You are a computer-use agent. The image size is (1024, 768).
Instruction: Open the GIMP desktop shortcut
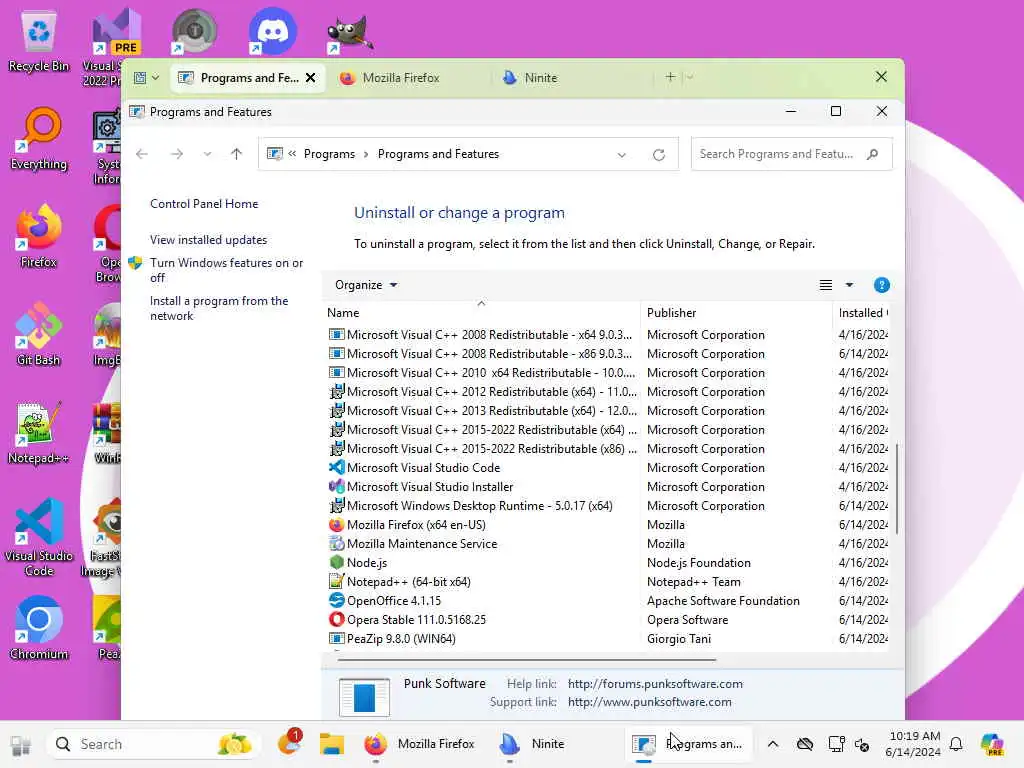tap(350, 33)
